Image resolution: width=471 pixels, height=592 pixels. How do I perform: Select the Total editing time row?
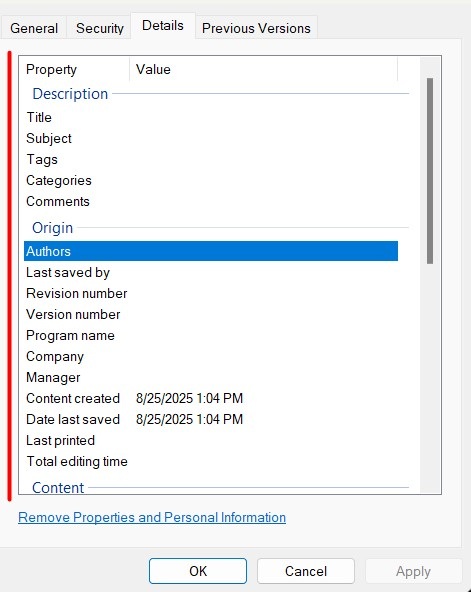coord(211,461)
